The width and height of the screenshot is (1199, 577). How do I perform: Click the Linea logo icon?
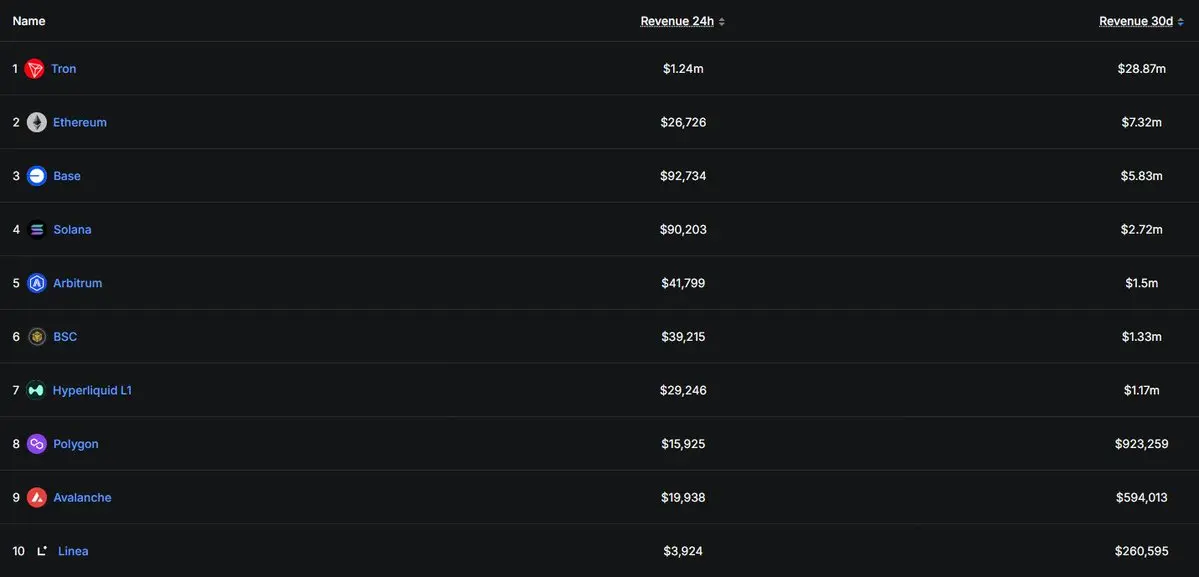tap(42, 550)
